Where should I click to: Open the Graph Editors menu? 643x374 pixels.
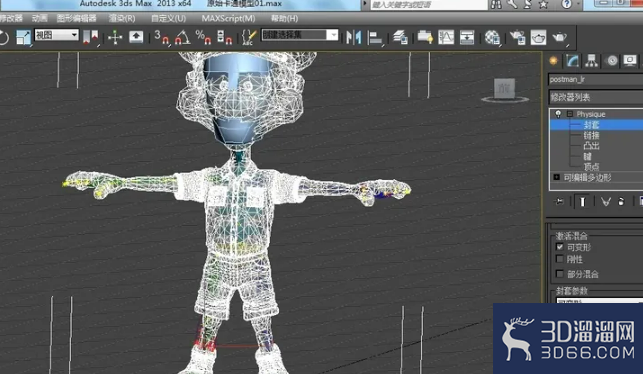pyautogui.click(x=77, y=18)
